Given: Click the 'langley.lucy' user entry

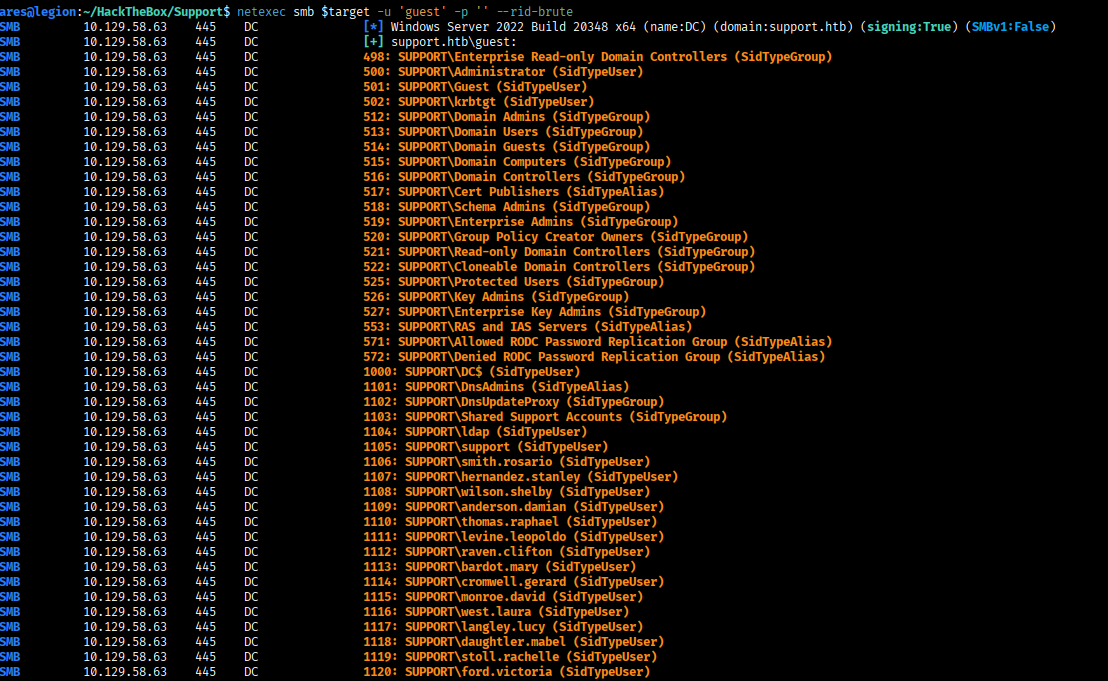Looking at the screenshot, I should pyautogui.click(x=503, y=627).
